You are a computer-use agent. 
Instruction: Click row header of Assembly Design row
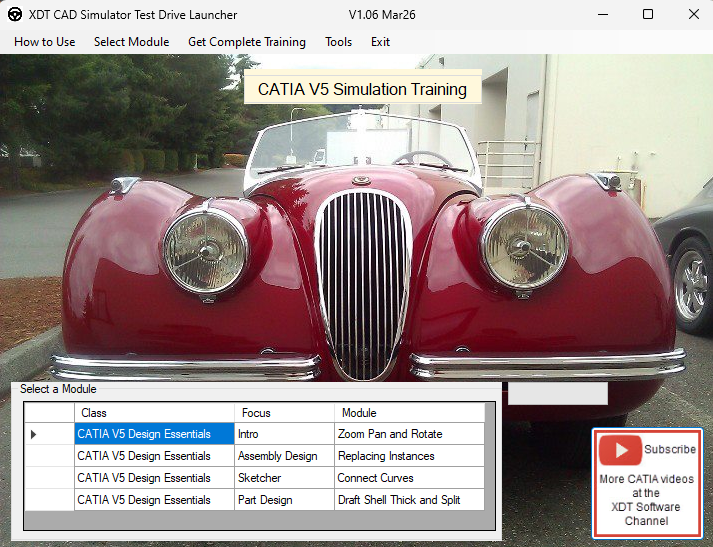[x=49, y=456]
